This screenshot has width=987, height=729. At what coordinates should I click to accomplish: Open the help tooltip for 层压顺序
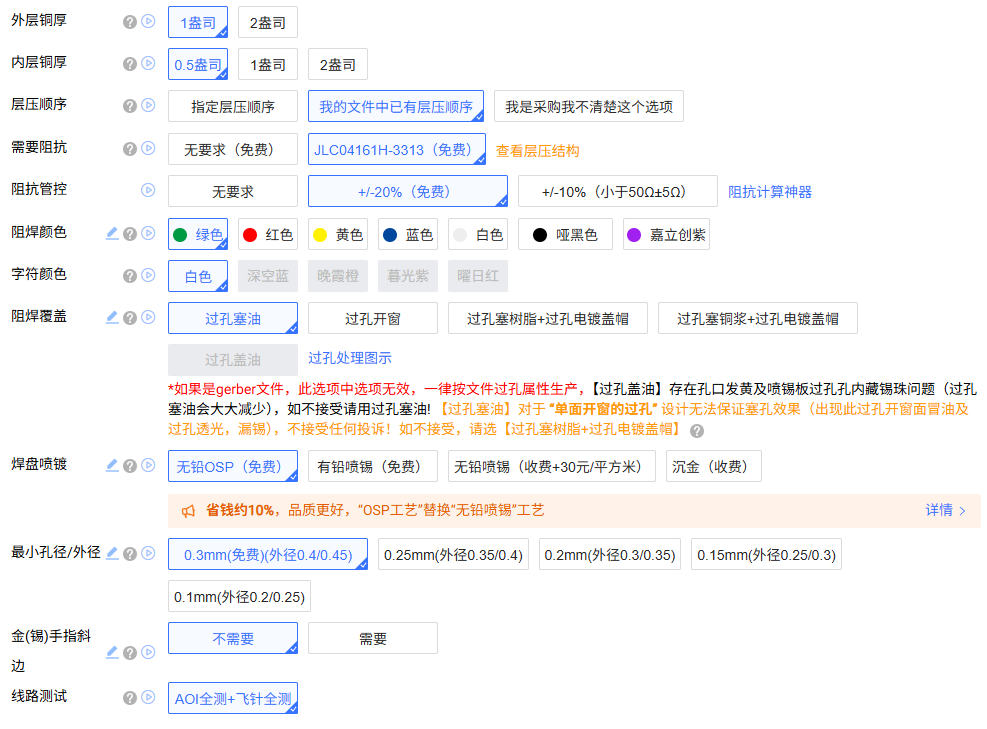click(130, 106)
